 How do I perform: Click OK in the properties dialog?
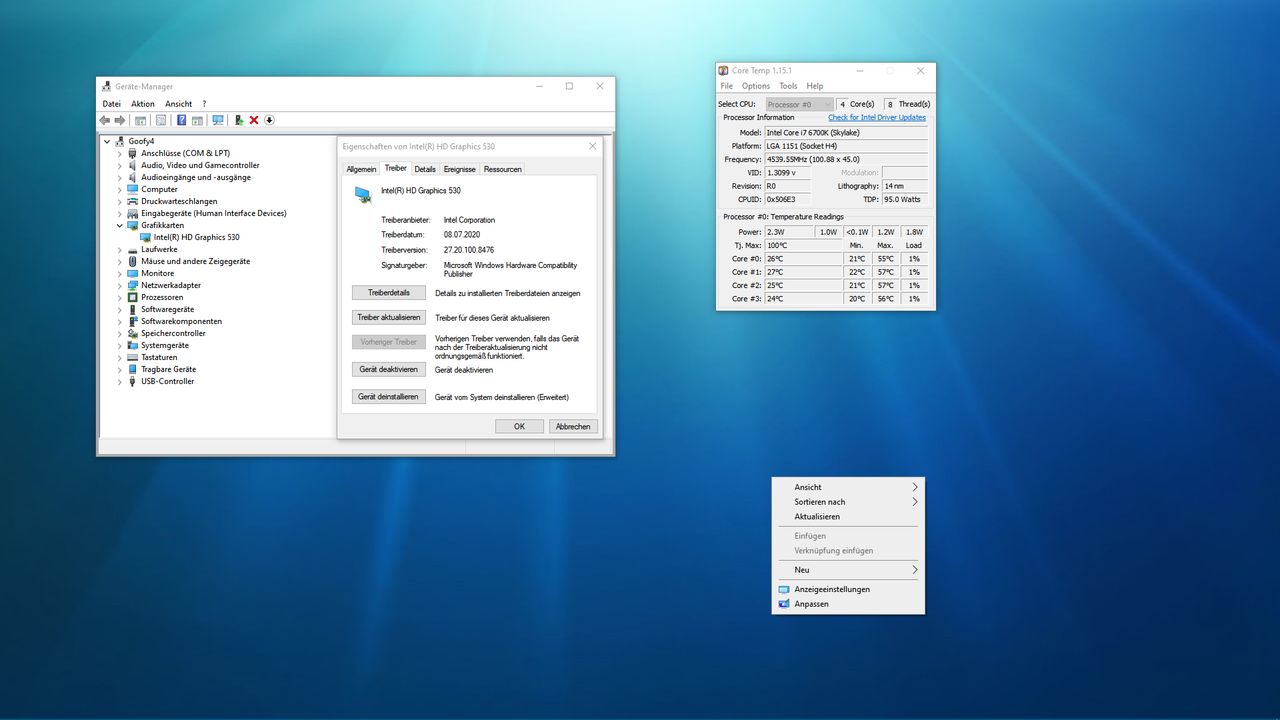tap(520, 426)
